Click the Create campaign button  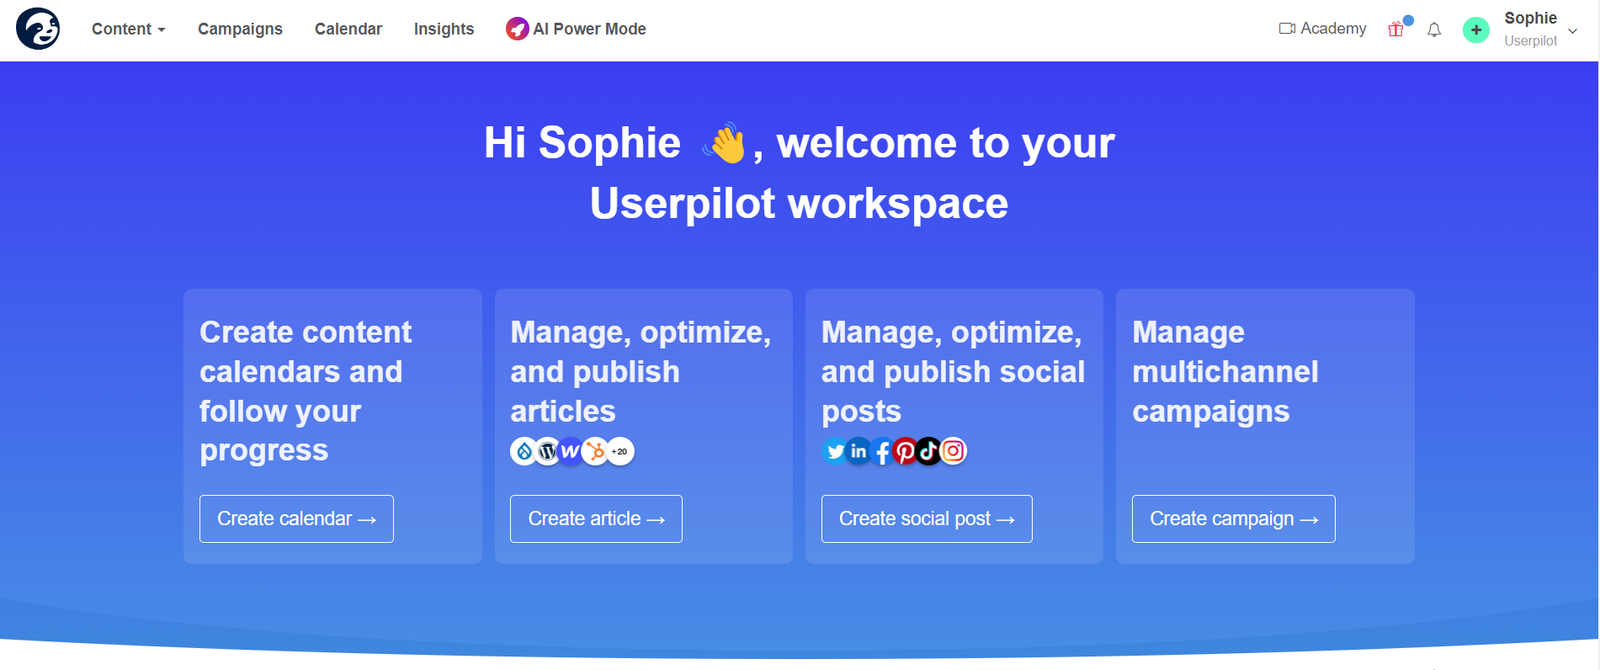[x=1234, y=519]
